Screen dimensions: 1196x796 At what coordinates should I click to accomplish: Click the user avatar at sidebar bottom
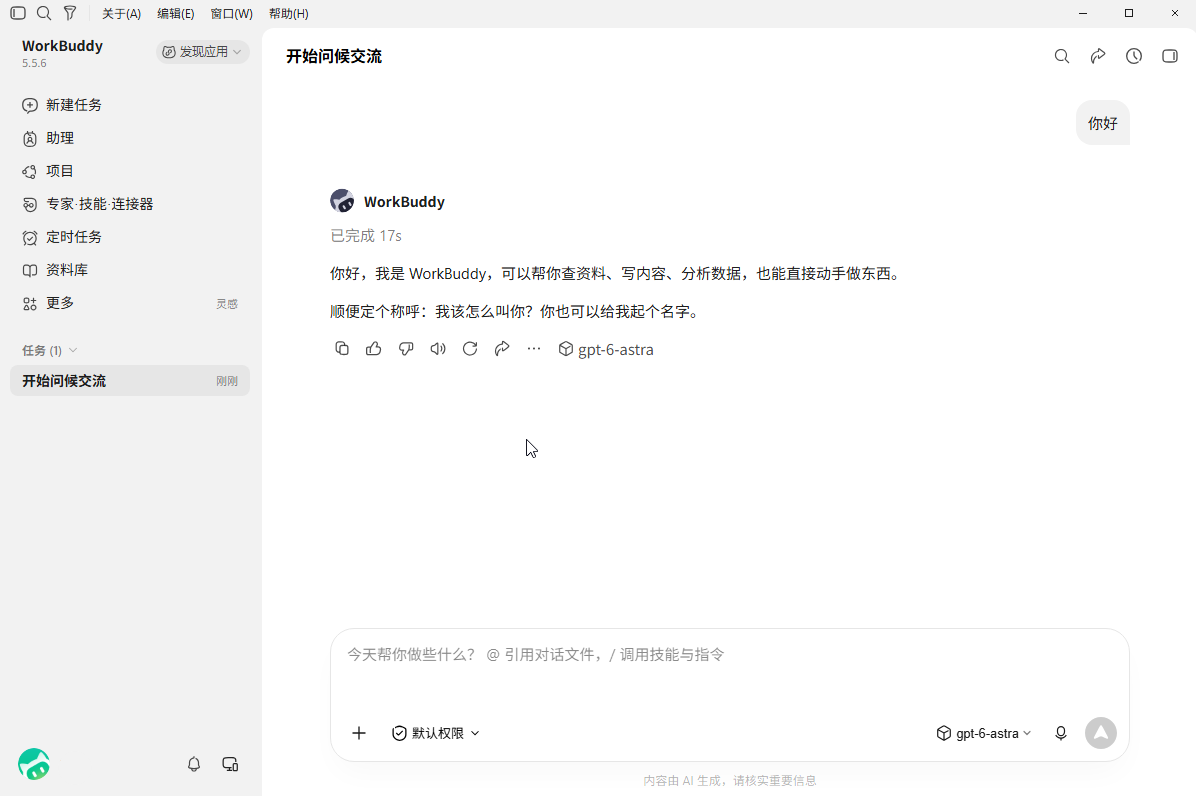pyautogui.click(x=34, y=764)
